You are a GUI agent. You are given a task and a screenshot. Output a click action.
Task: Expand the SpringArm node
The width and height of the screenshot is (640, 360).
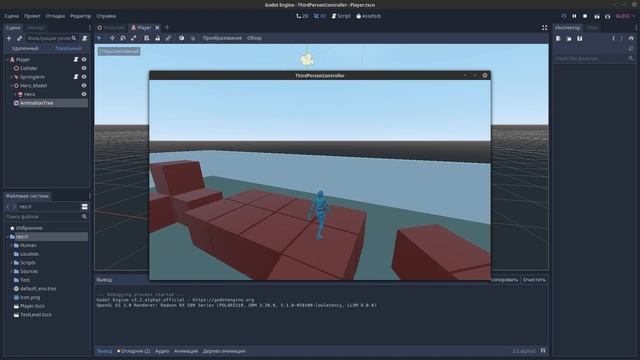click(x=11, y=77)
